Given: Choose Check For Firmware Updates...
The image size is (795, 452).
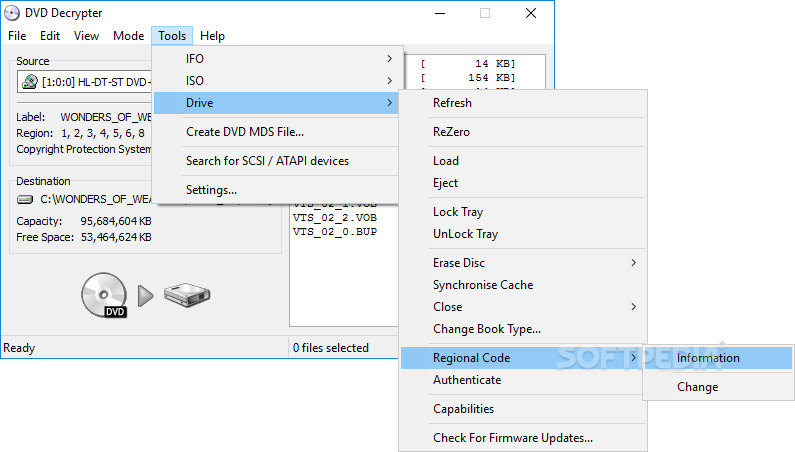Looking at the screenshot, I should pos(523,438).
